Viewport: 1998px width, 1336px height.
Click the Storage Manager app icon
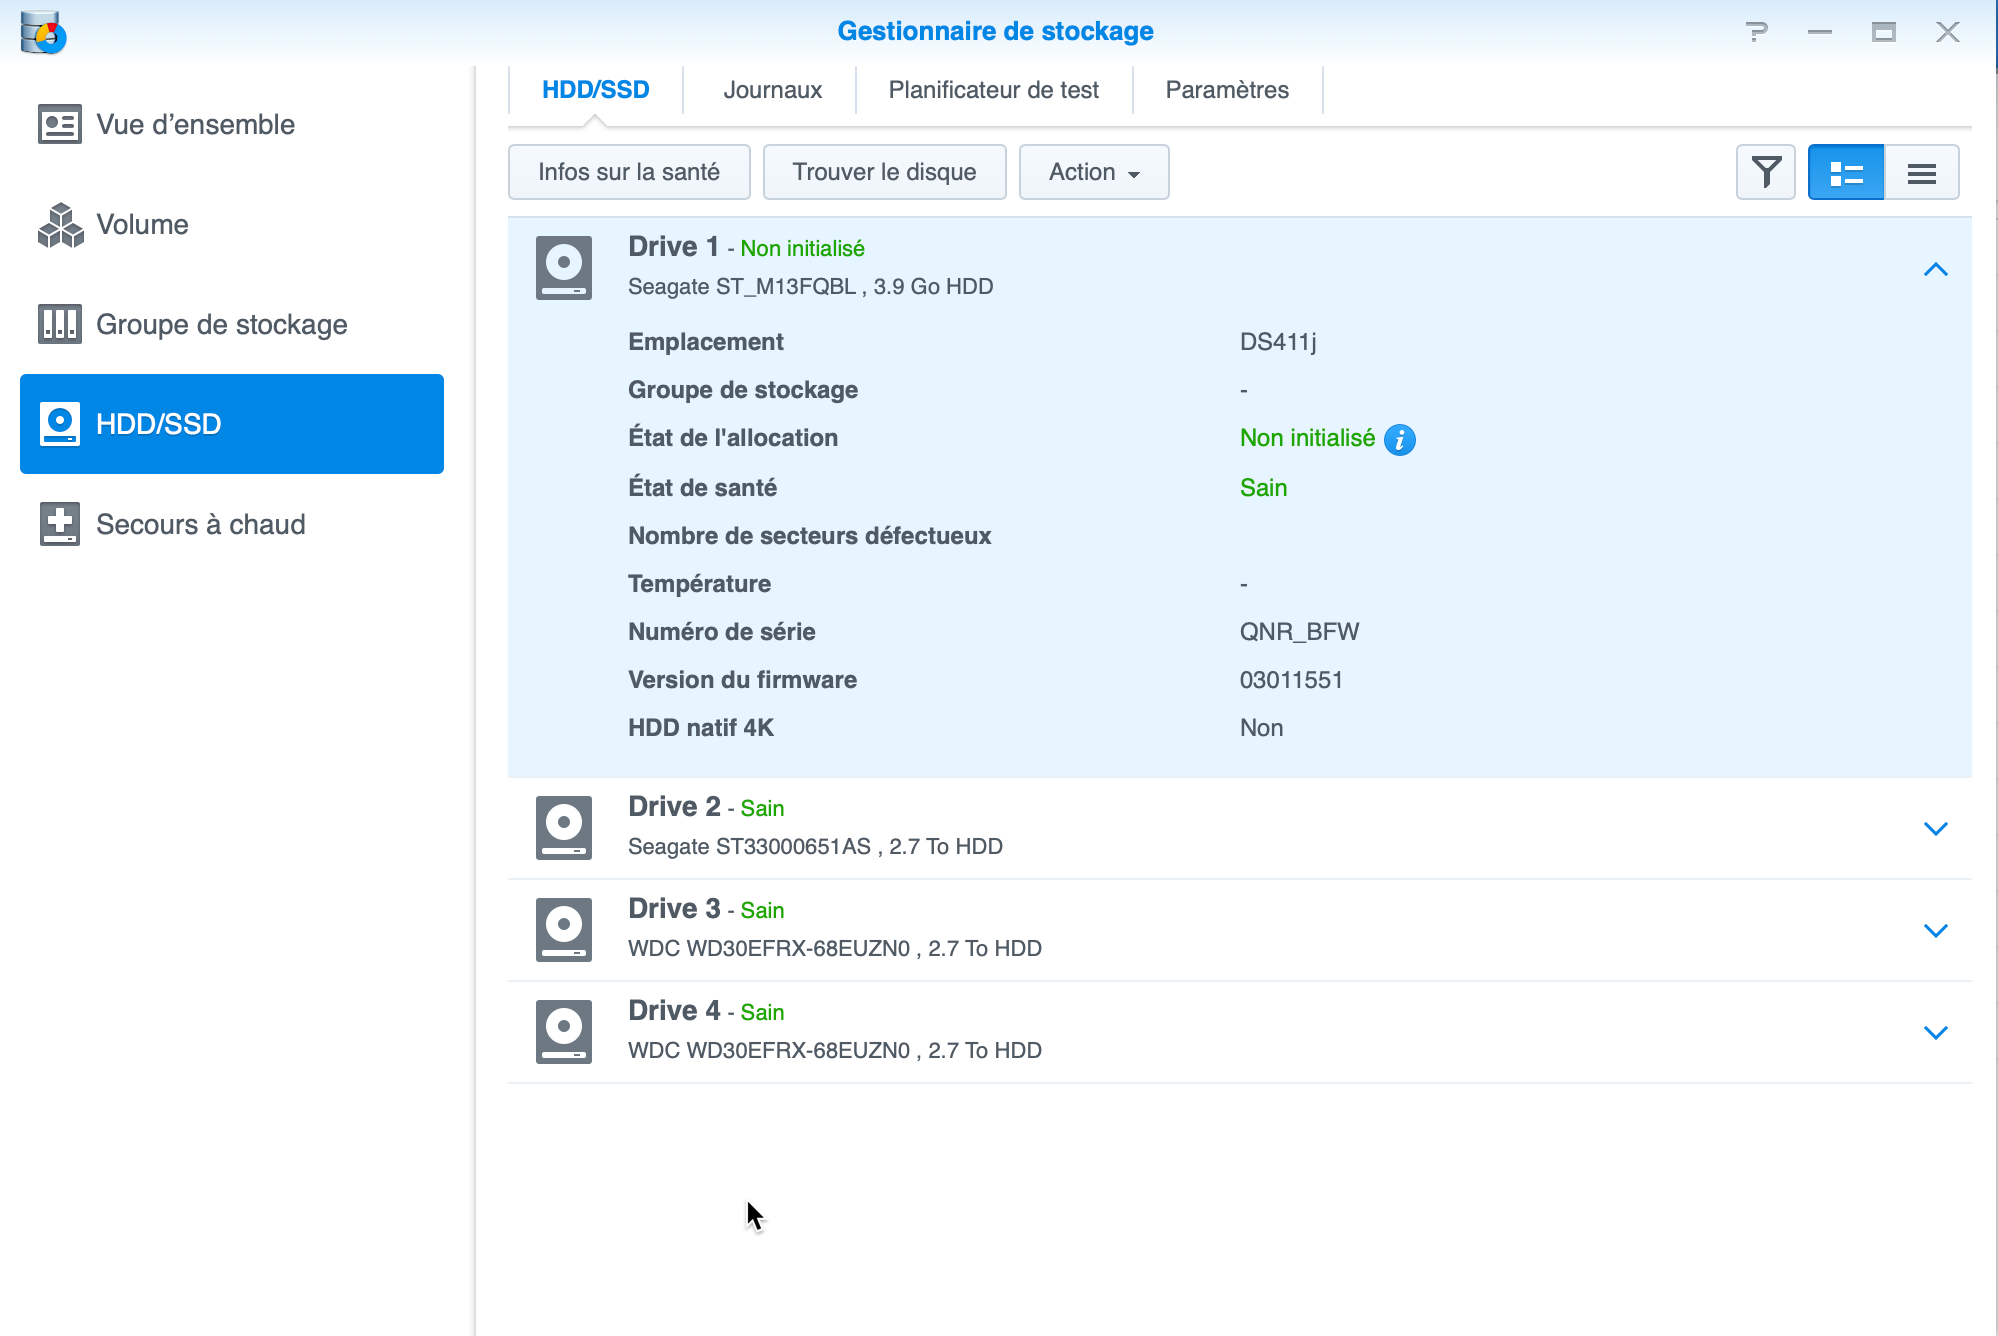point(43,32)
